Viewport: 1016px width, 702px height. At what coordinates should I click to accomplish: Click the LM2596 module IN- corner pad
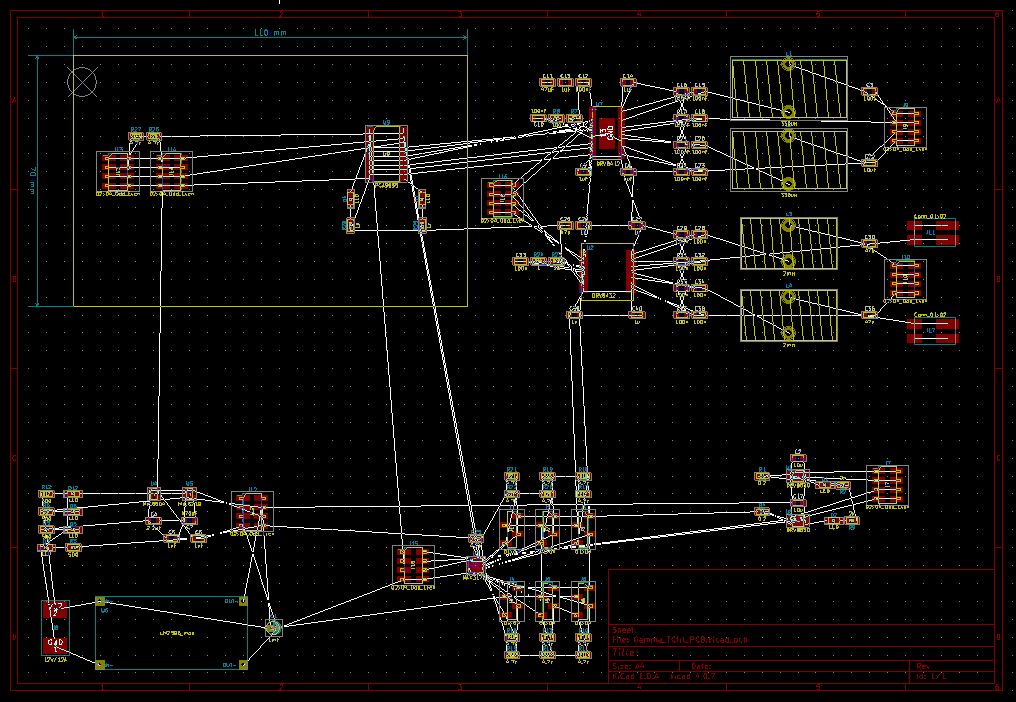[x=100, y=664]
